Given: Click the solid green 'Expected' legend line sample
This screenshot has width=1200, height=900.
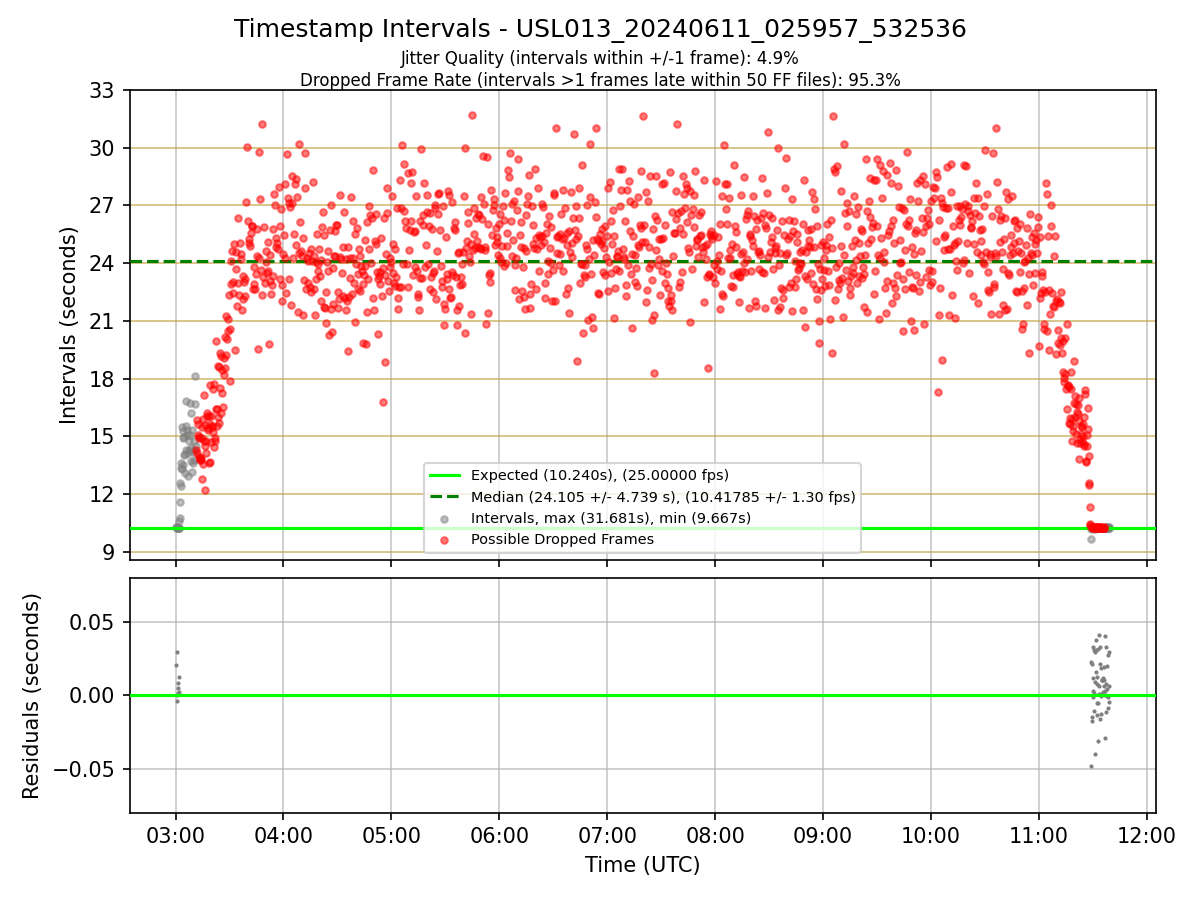Looking at the screenshot, I should [444, 475].
